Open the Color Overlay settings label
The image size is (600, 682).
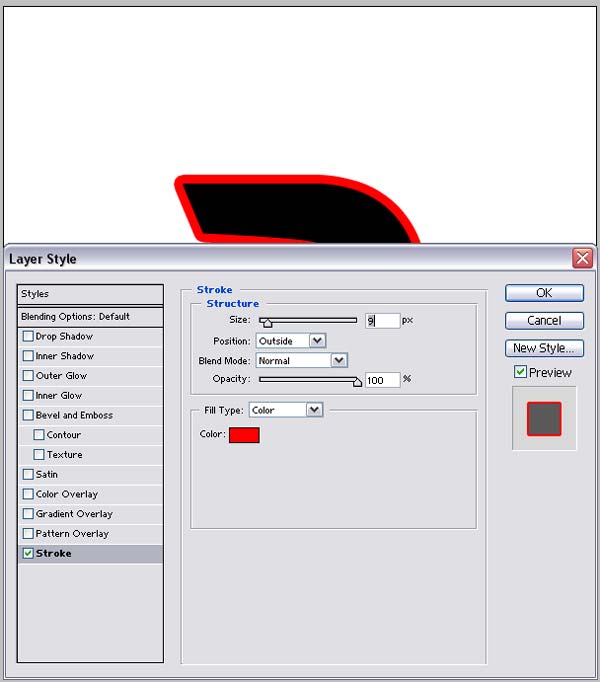point(67,494)
